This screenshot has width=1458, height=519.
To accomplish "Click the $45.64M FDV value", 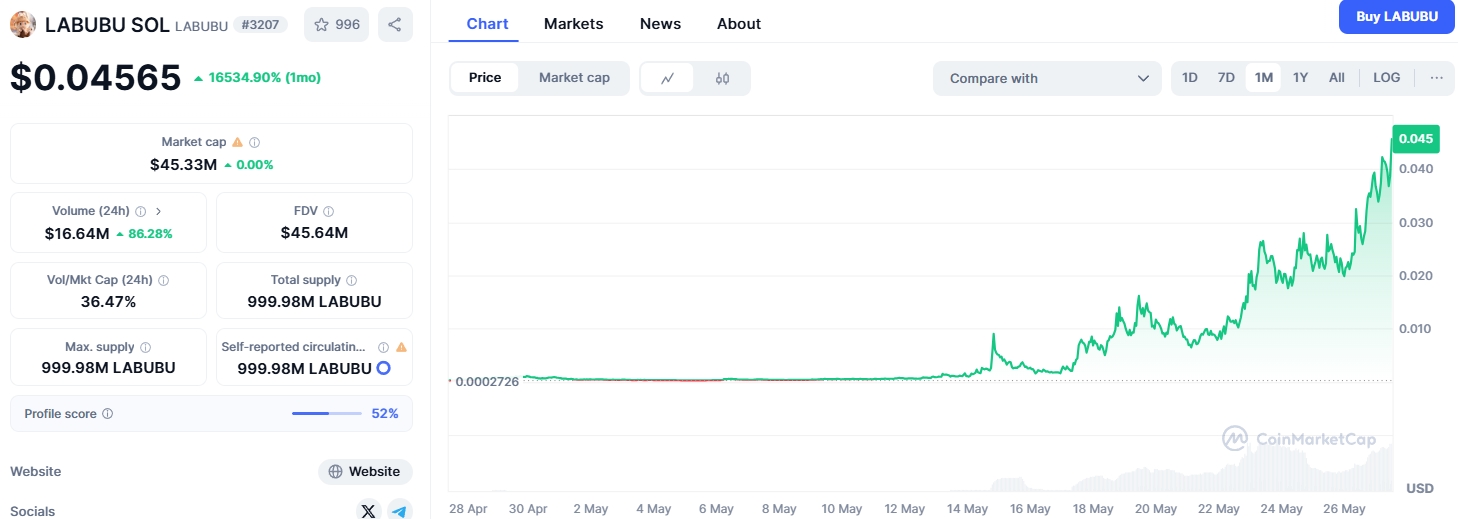I will tap(314, 233).
